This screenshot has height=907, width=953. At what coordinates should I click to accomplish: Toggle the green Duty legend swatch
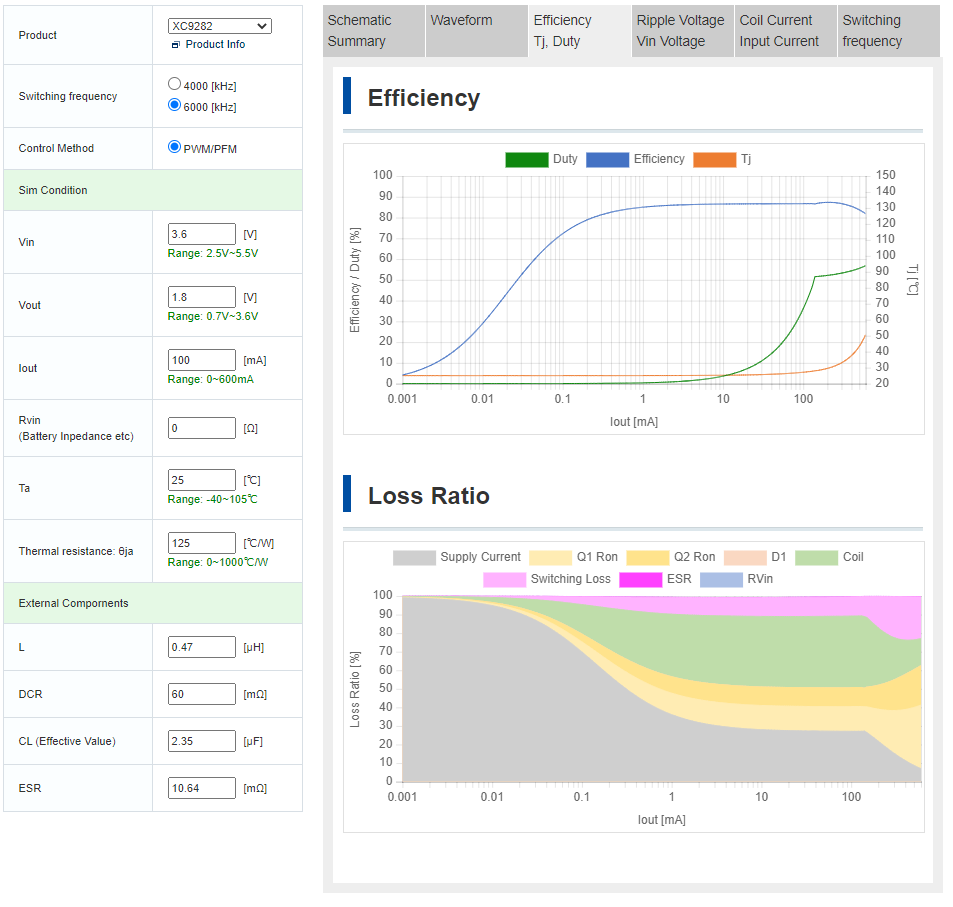point(526,159)
